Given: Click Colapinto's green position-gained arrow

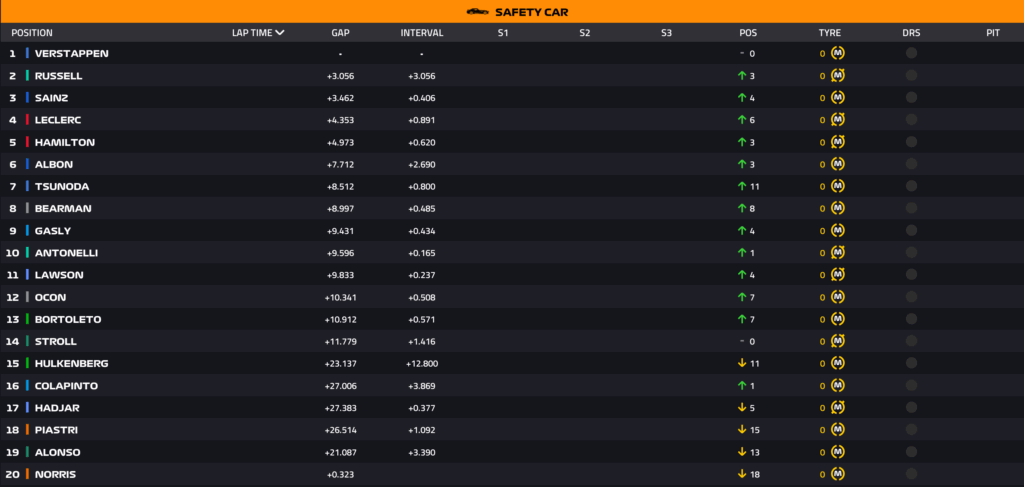Looking at the screenshot, I should pos(741,386).
